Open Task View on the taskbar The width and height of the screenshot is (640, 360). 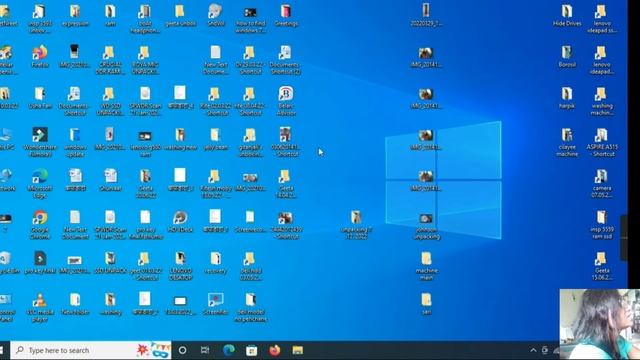205,350
